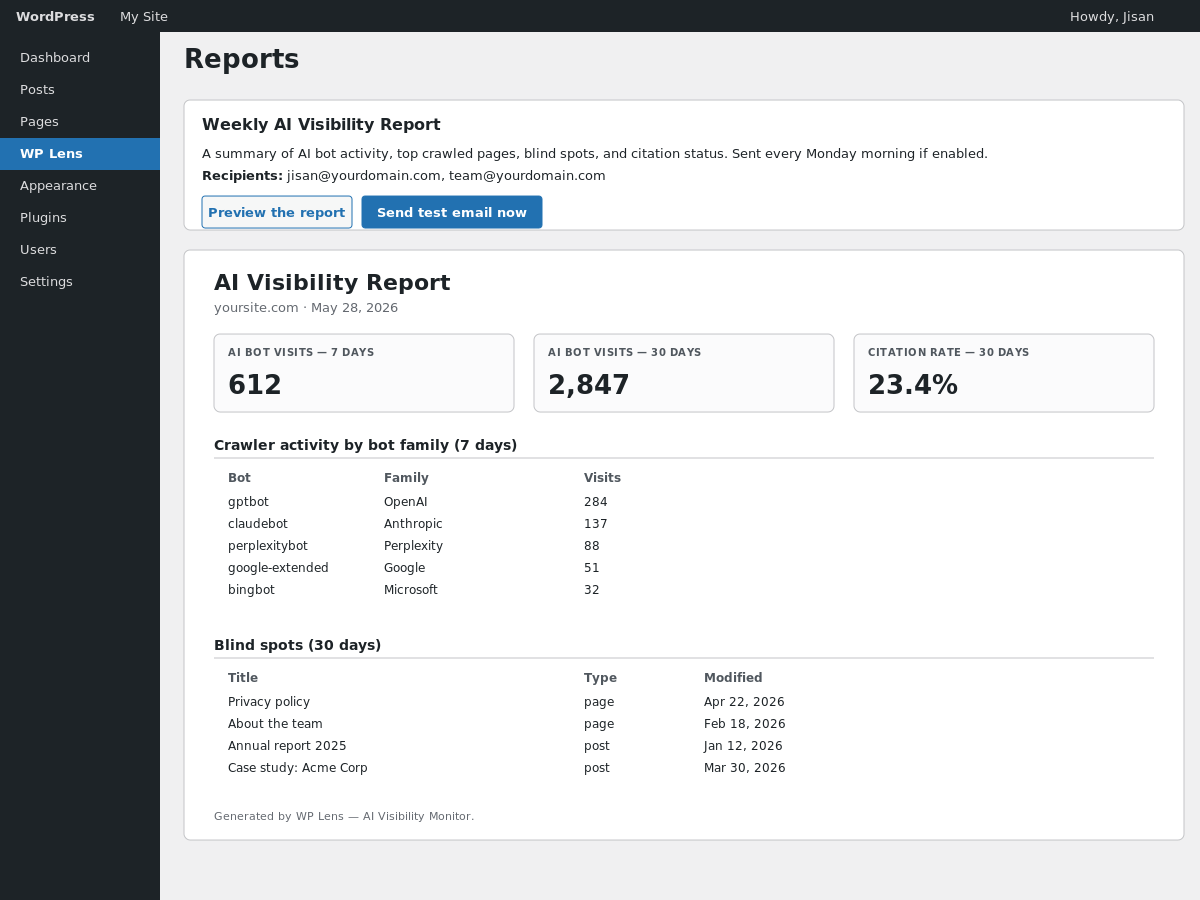Select the claudebot row cell
The width and height of the screenshot is (1200, 900).
tap(258, 524)
